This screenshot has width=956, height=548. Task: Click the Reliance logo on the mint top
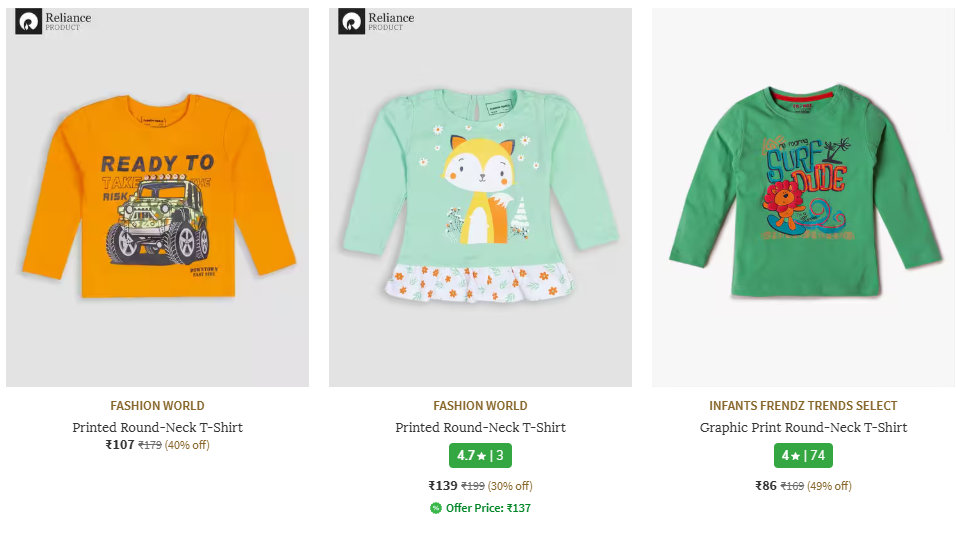coord(375,21)
